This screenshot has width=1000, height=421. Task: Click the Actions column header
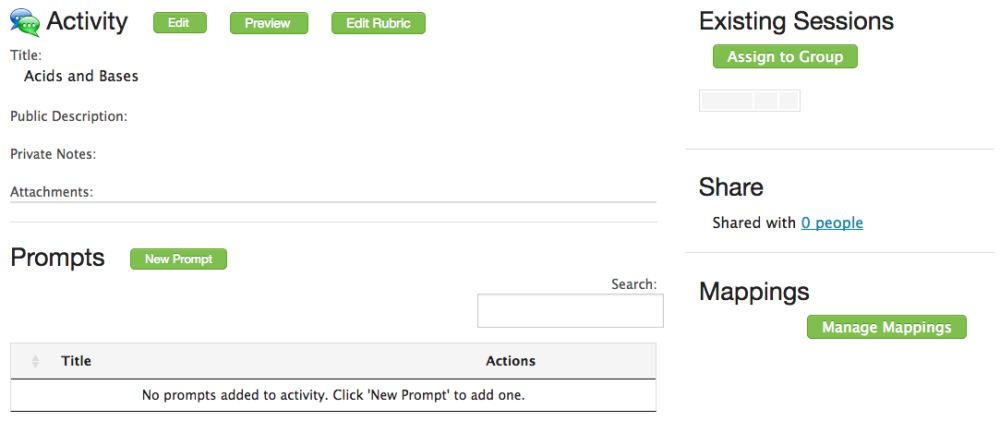tap(510, 361)
